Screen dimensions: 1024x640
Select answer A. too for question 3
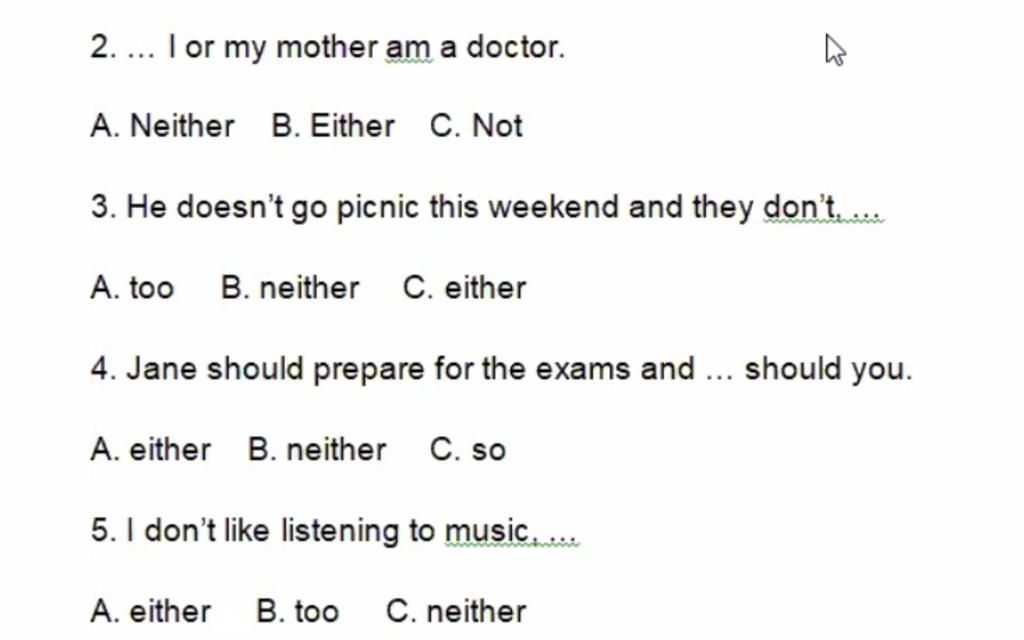tap(133, 288)
